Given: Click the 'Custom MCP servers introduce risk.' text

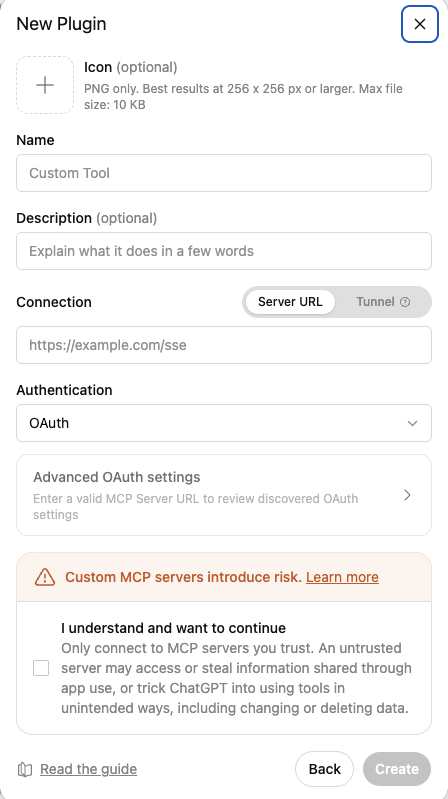Looking at the screenshot, I should click(x=184, y=577).
